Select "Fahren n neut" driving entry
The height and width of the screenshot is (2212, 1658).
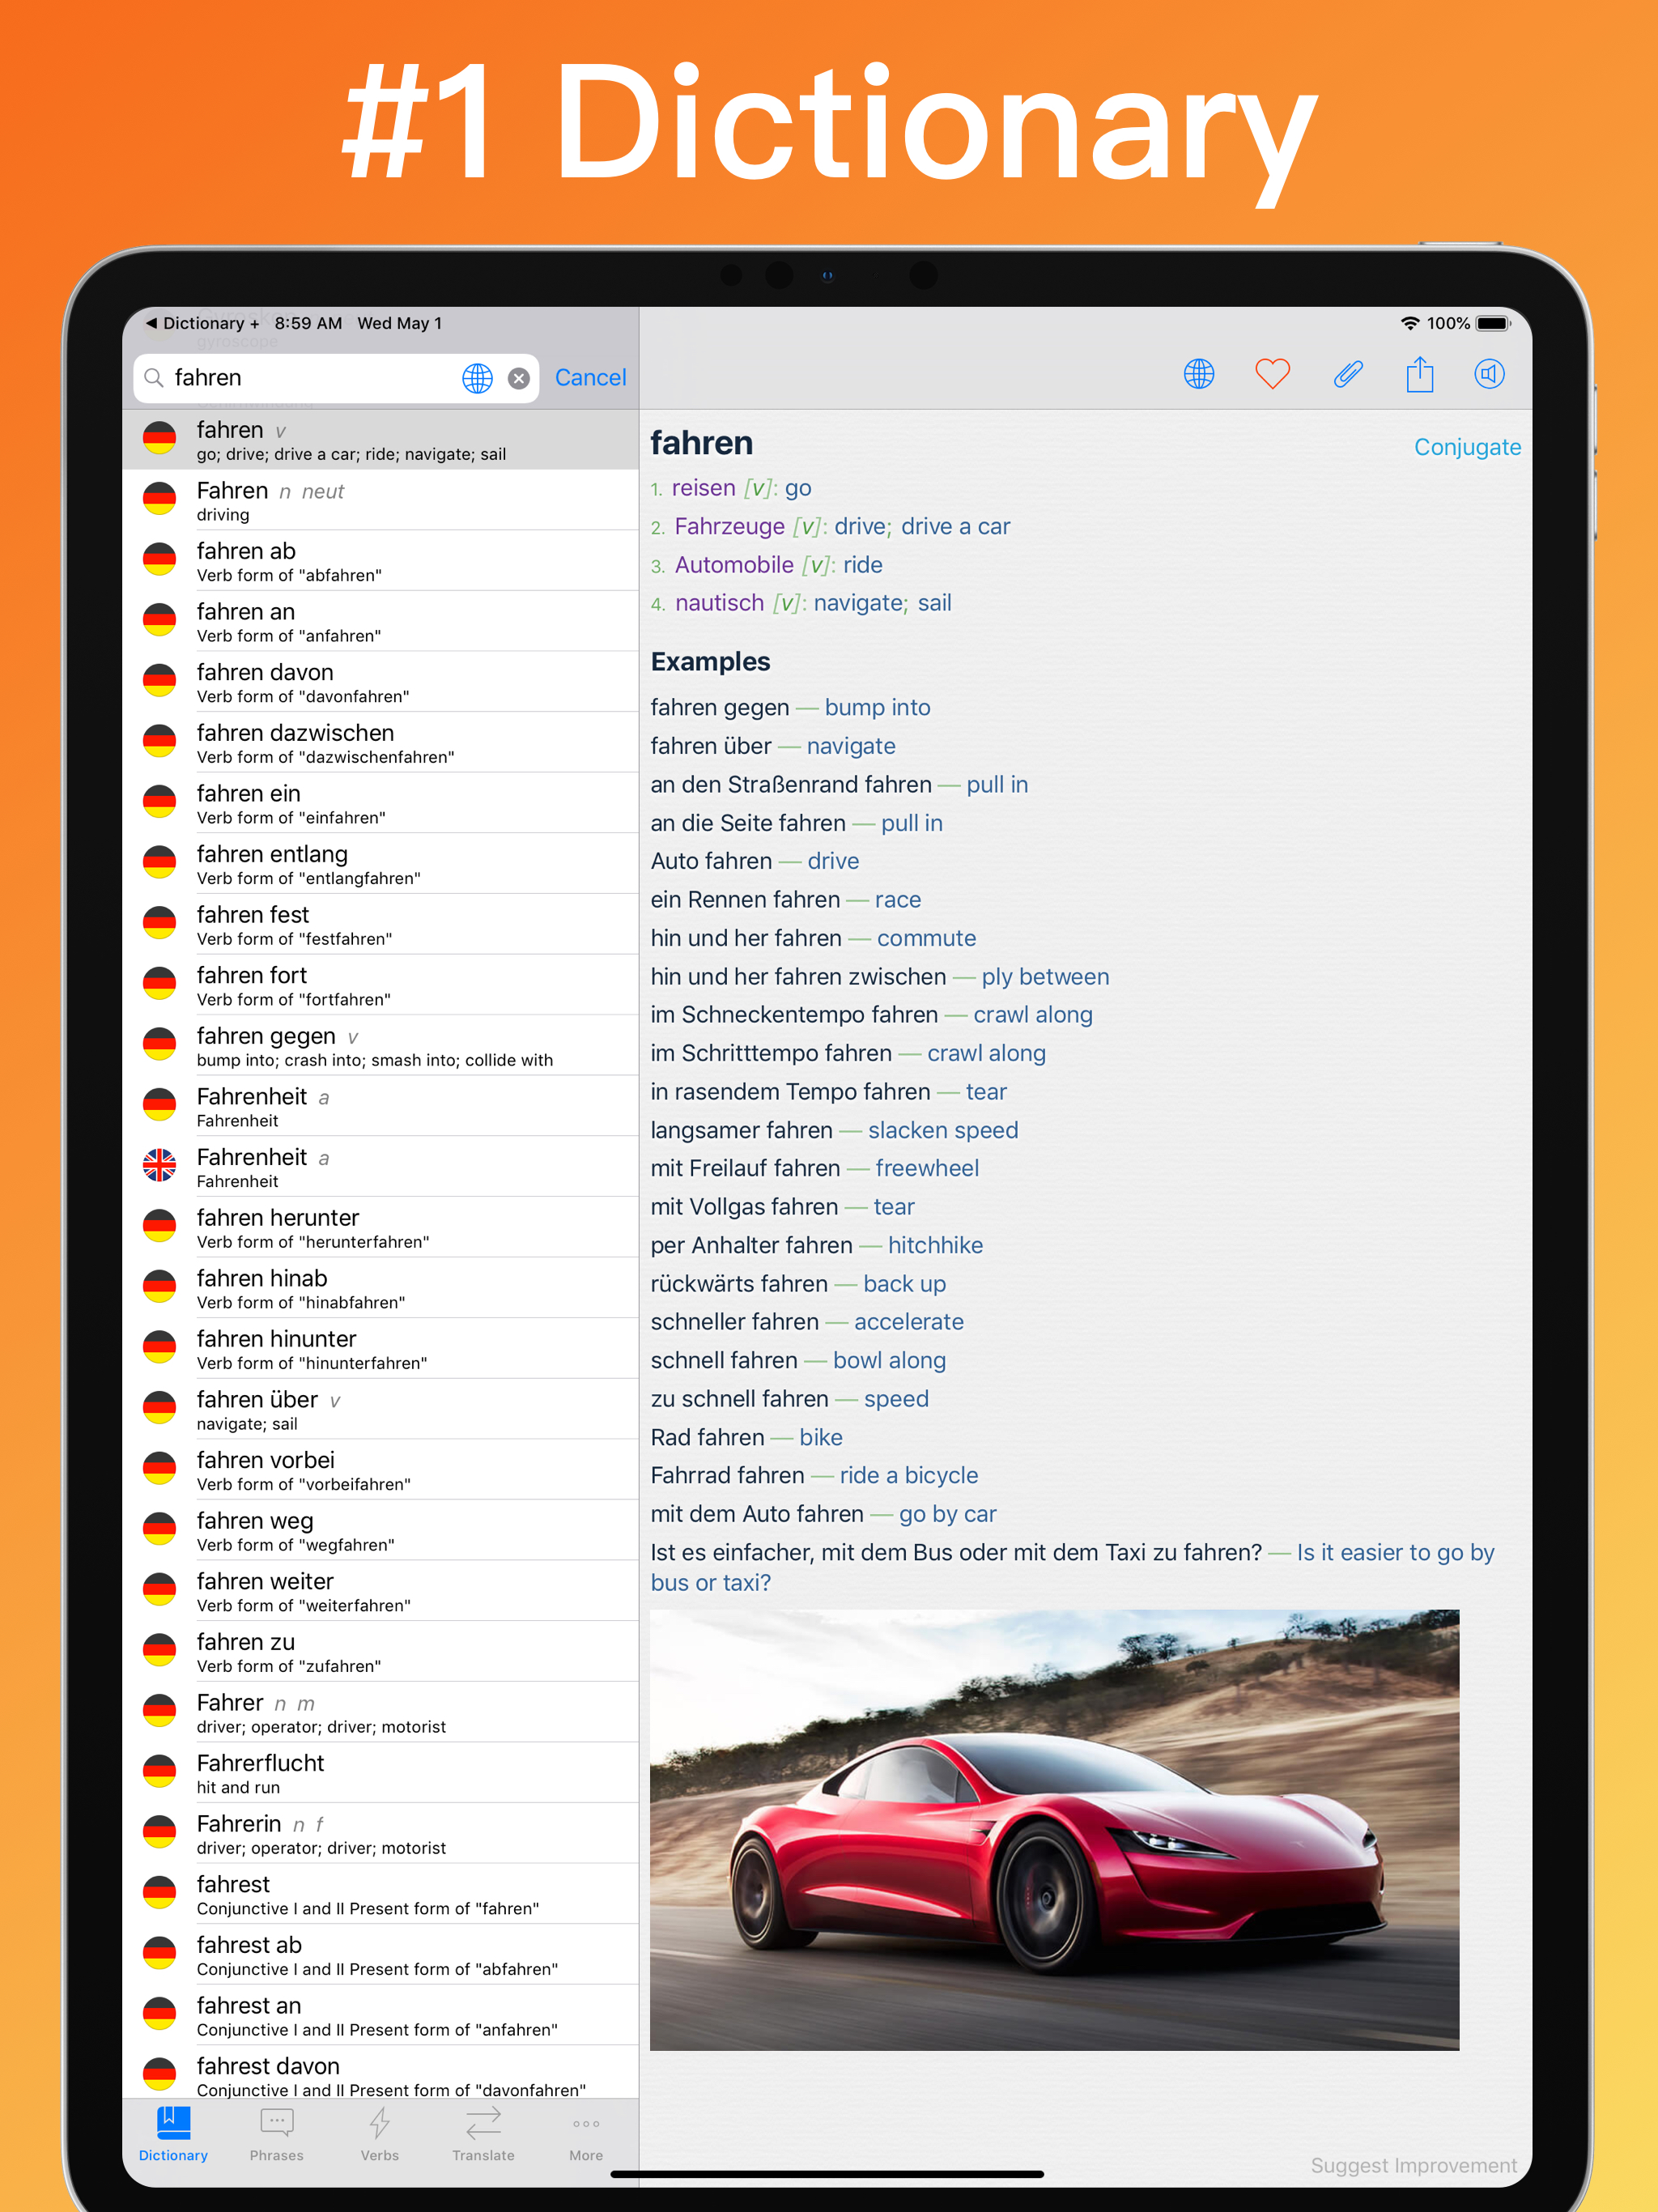tap(380, 500)
